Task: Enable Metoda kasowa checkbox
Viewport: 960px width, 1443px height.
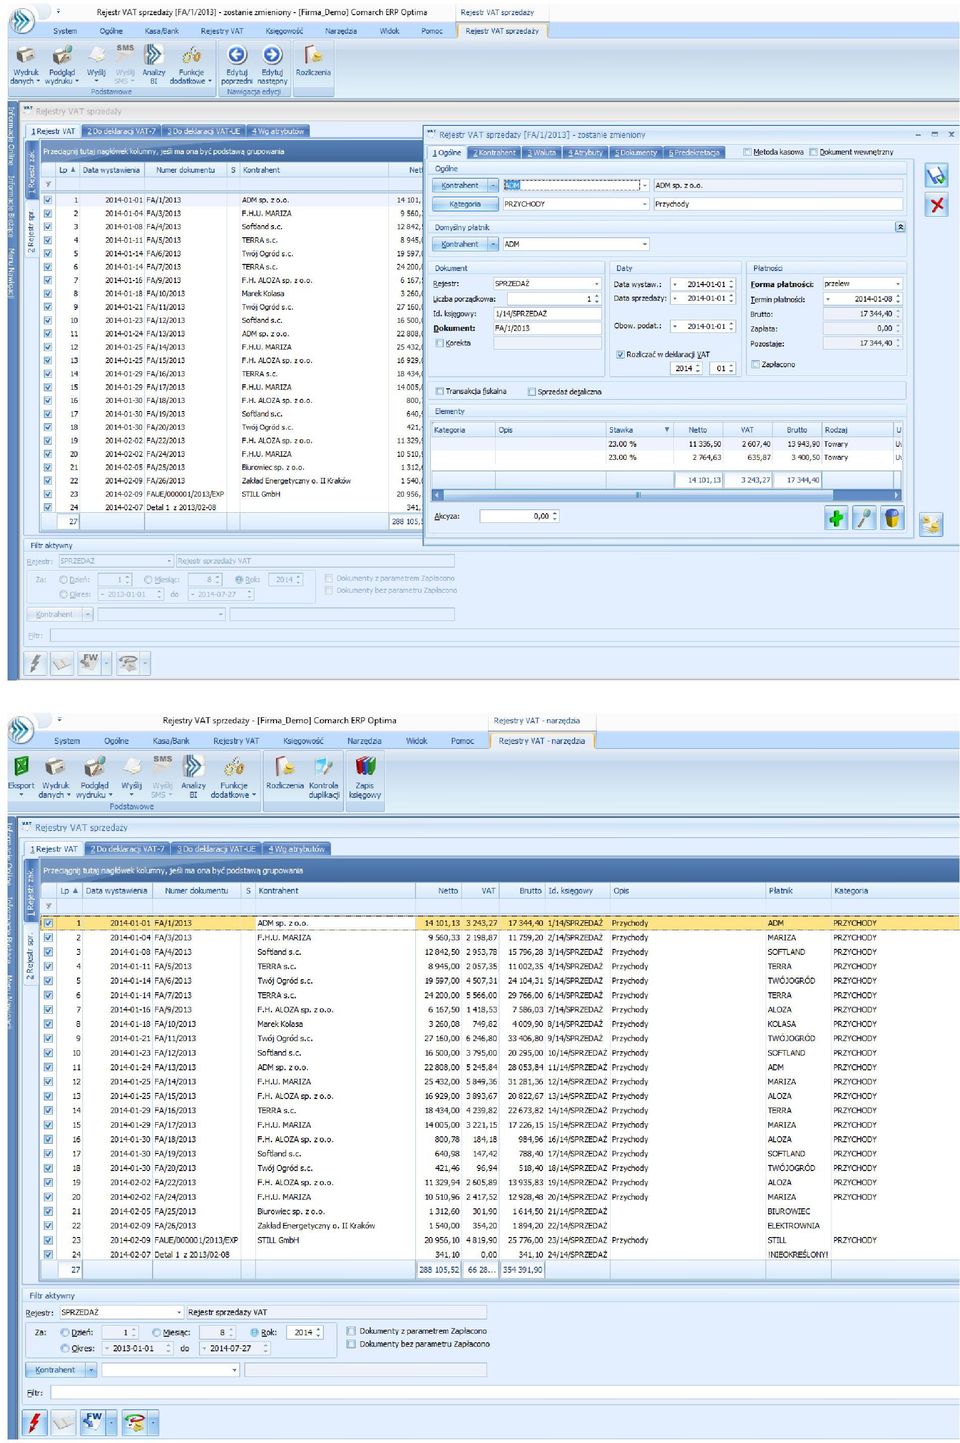Action: (748, 152)
